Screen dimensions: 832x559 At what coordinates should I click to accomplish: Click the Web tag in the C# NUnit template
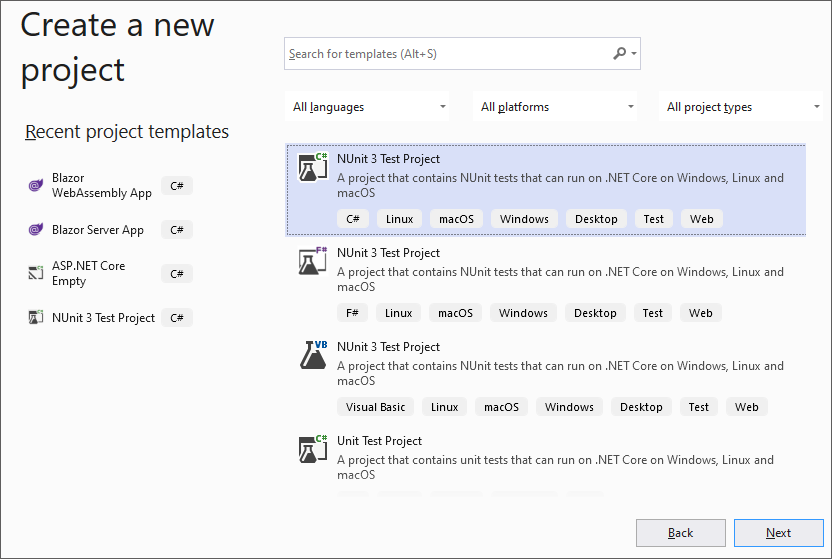click(x=701, y=219)
